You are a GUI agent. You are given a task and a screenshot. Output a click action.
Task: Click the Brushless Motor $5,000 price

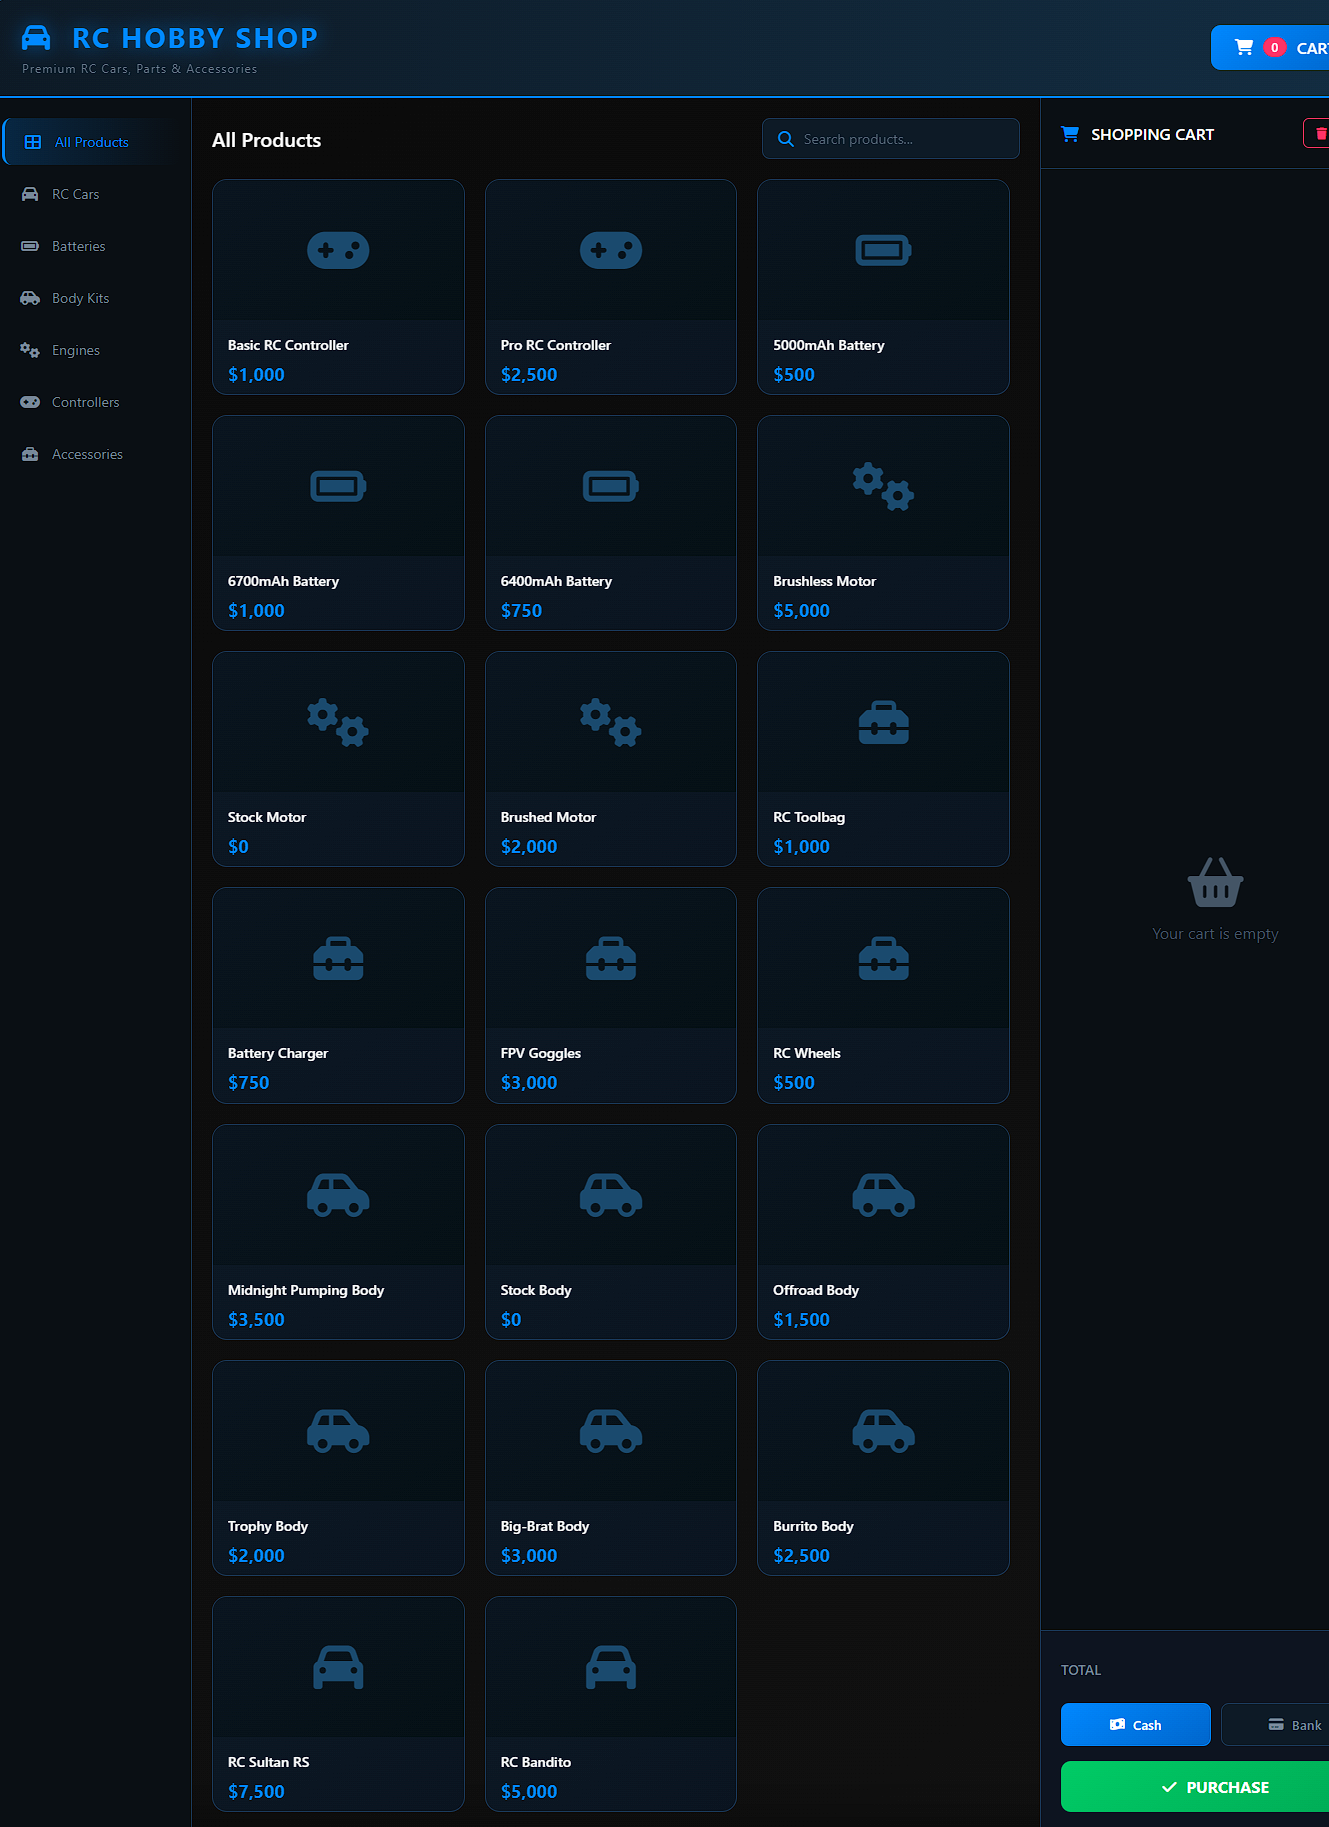click(x=801, y=611)
